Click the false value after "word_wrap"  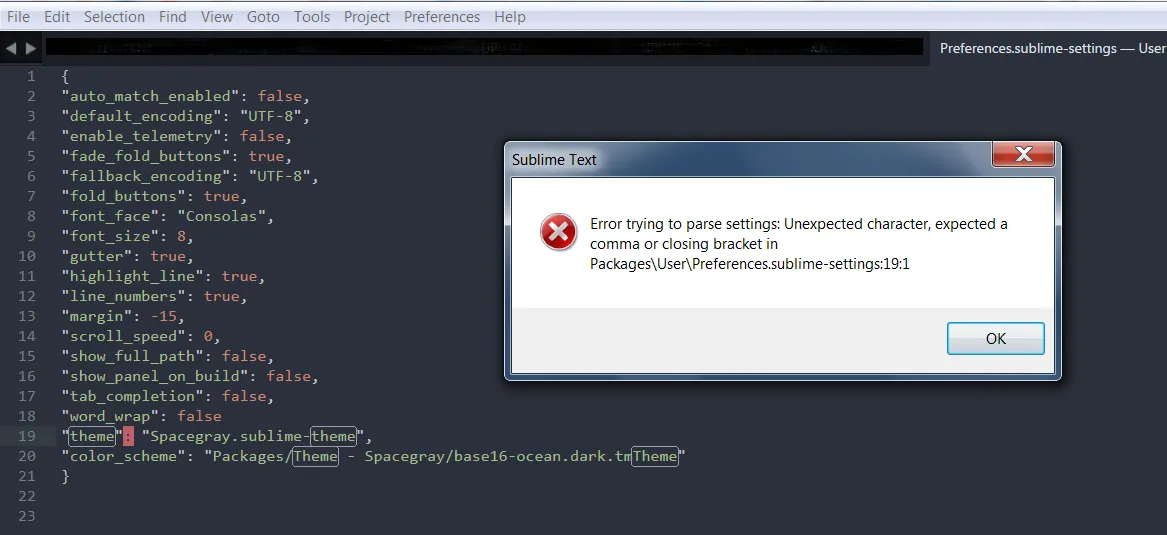coord(199,416)
